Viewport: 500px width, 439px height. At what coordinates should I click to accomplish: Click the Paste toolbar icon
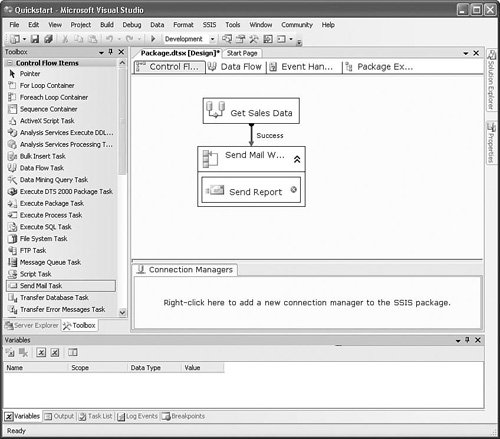click(92, 39)
